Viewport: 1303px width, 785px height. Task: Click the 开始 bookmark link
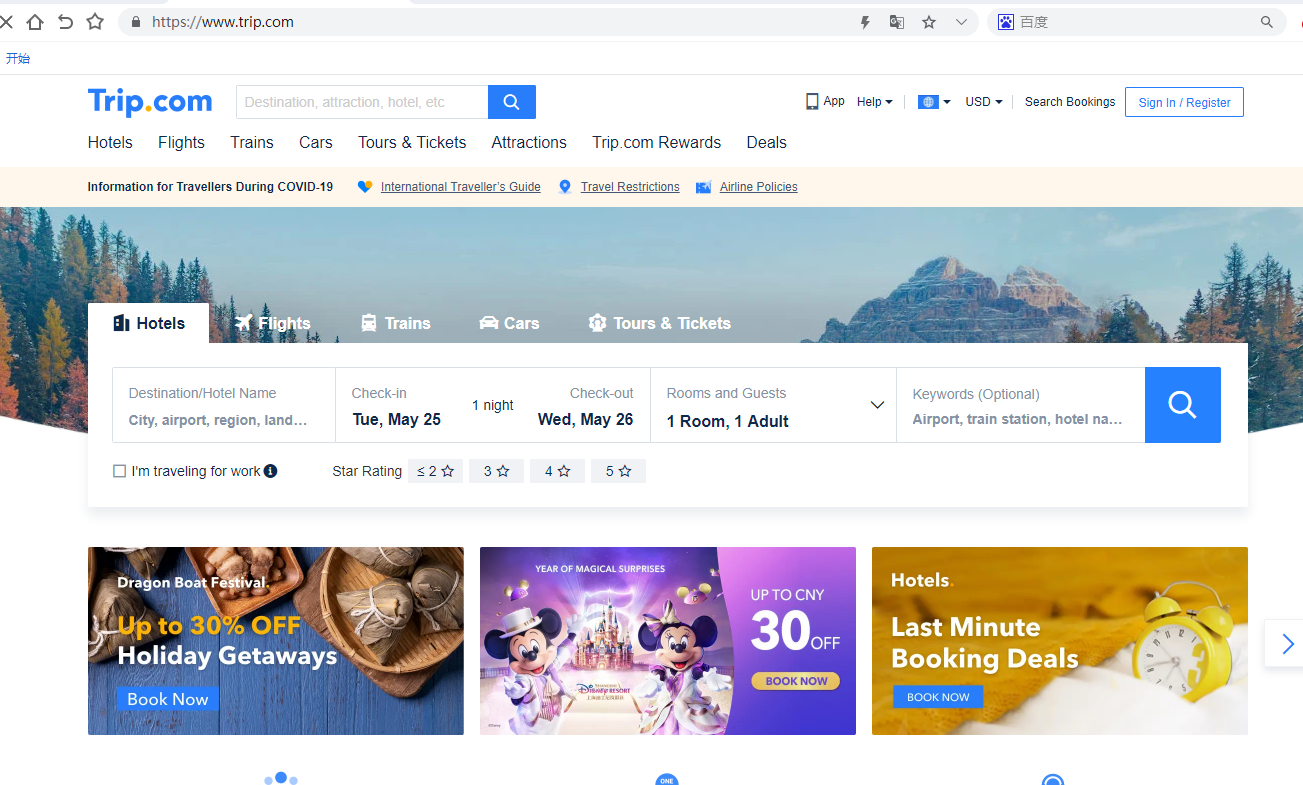[18, 59]
